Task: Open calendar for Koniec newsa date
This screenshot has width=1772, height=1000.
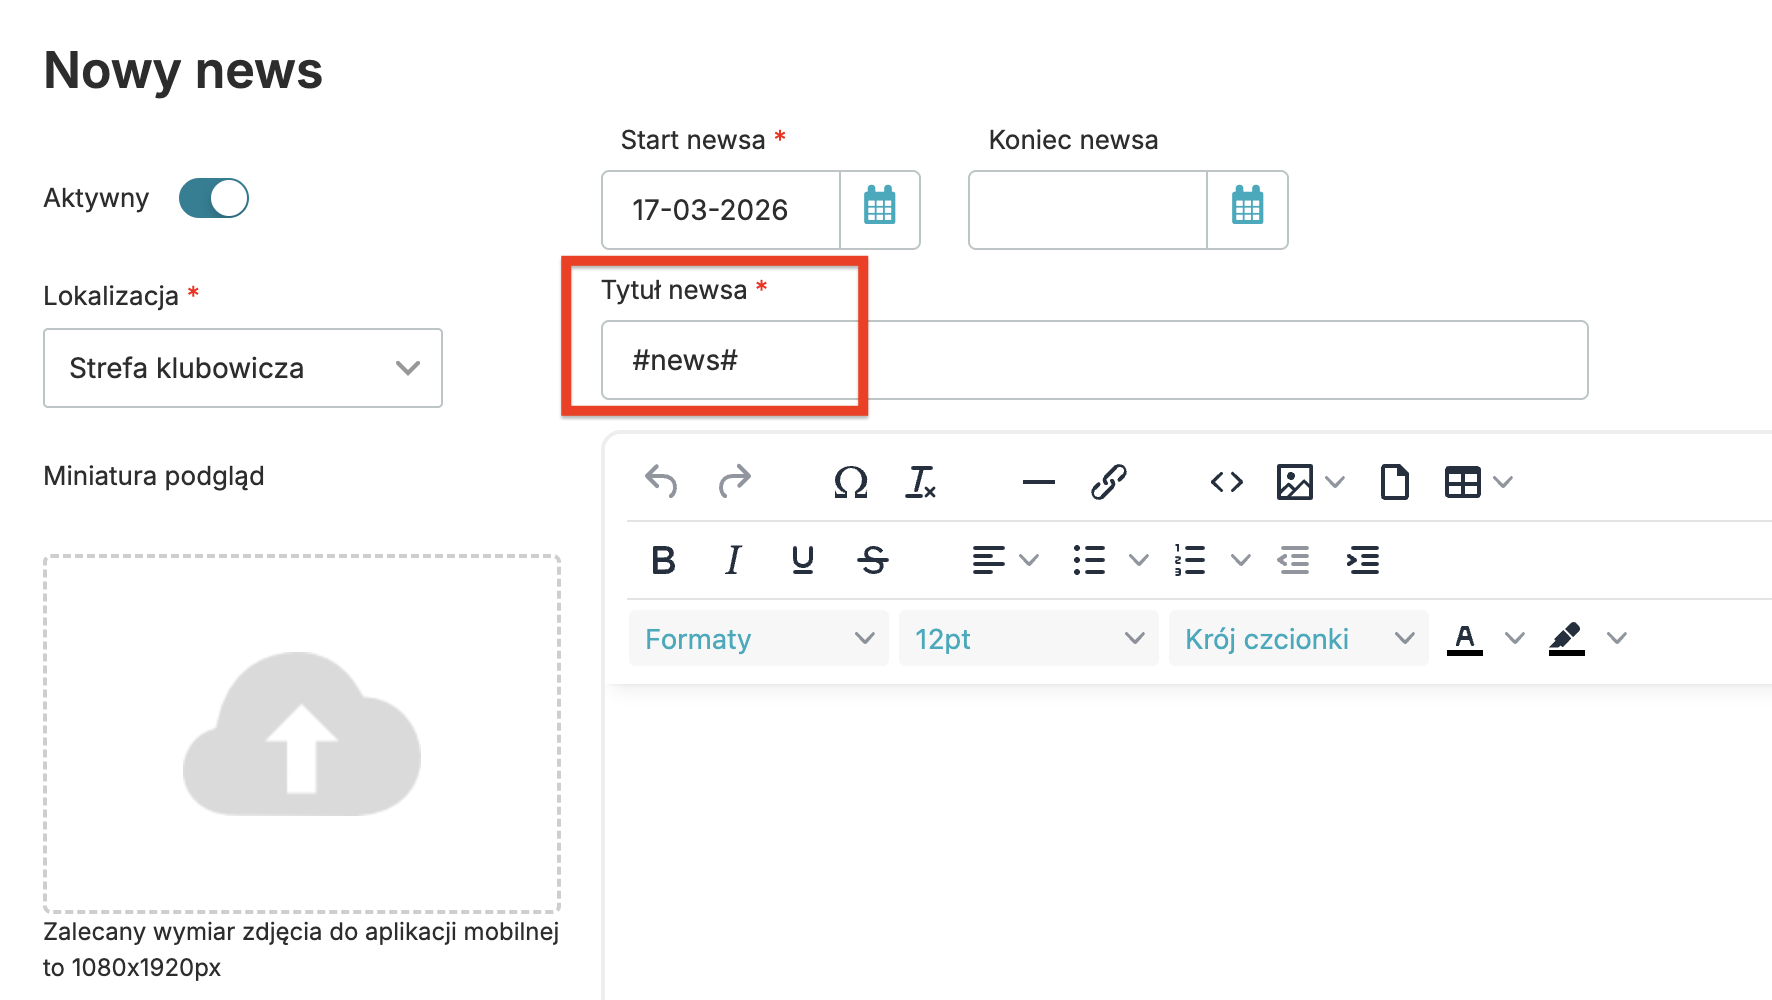Action: 1247,210
